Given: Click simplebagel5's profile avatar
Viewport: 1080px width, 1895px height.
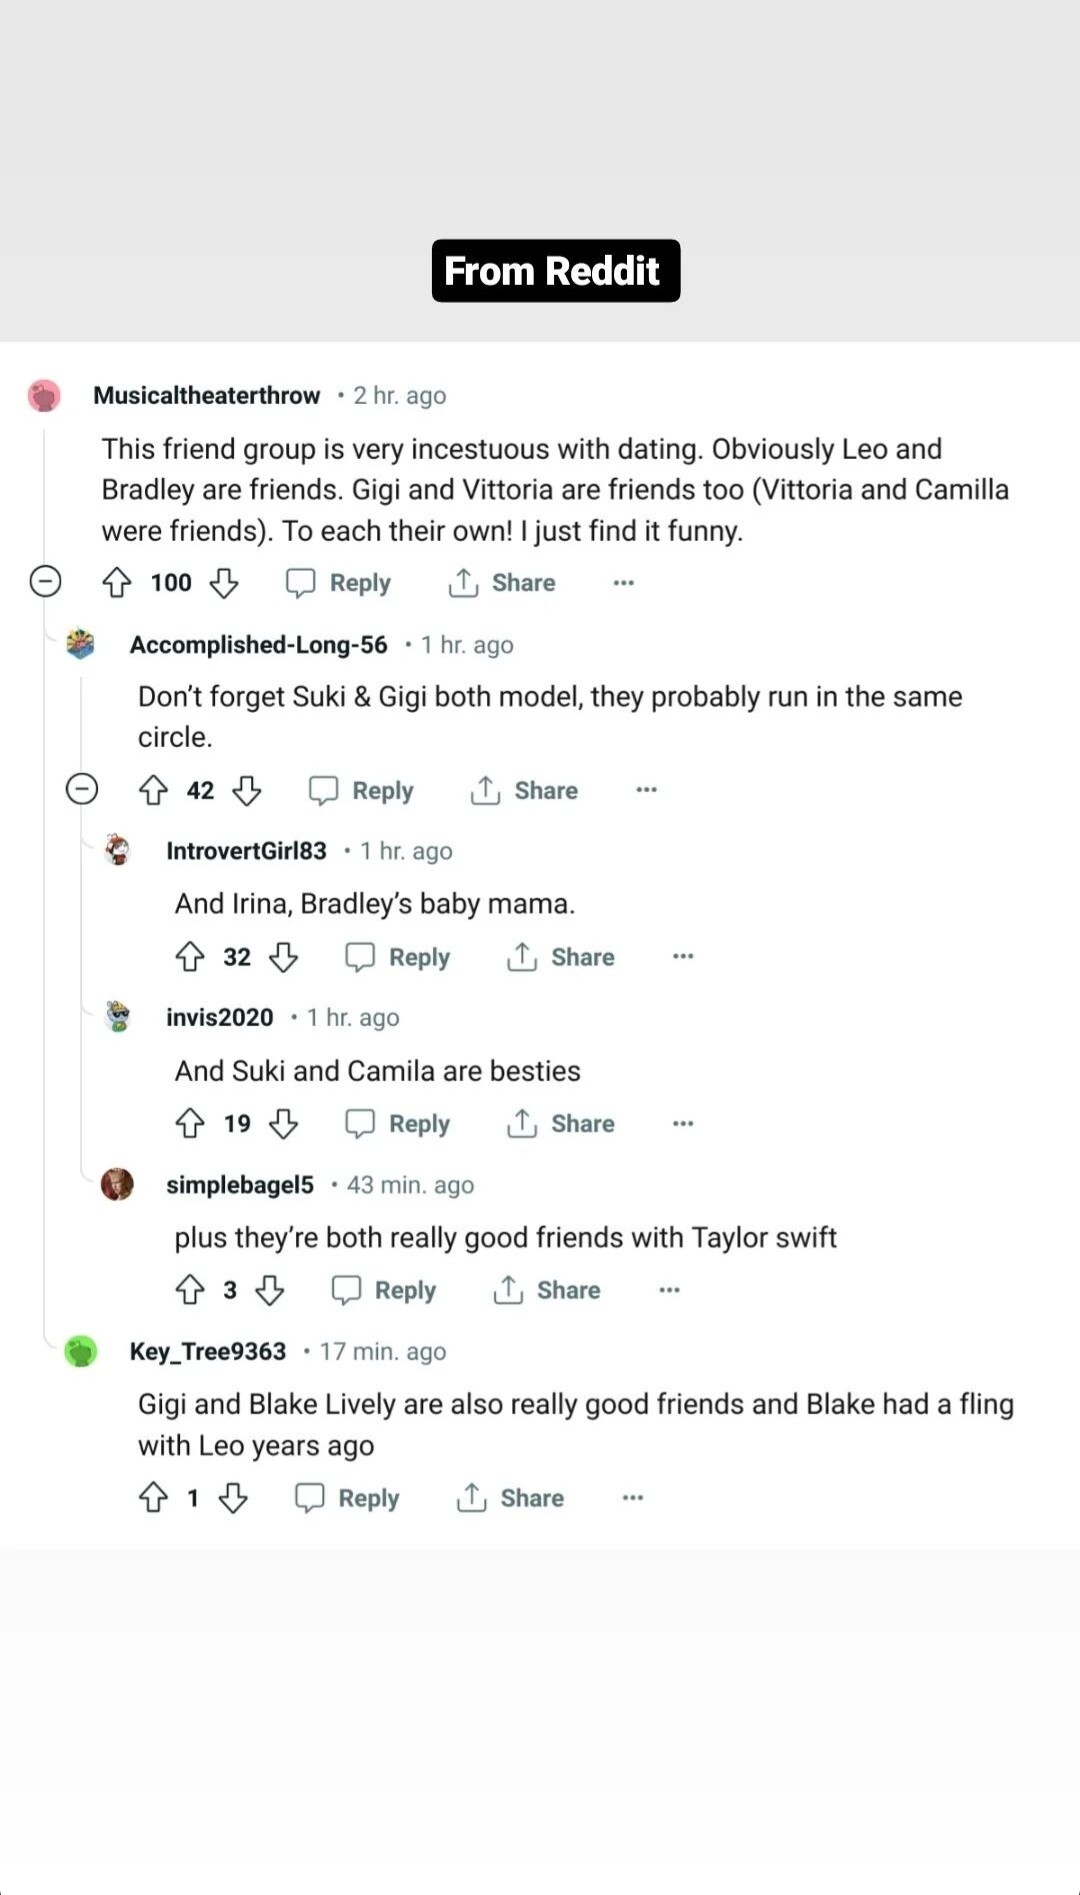Looking at the screenshot, I should tap(117, 1184).
